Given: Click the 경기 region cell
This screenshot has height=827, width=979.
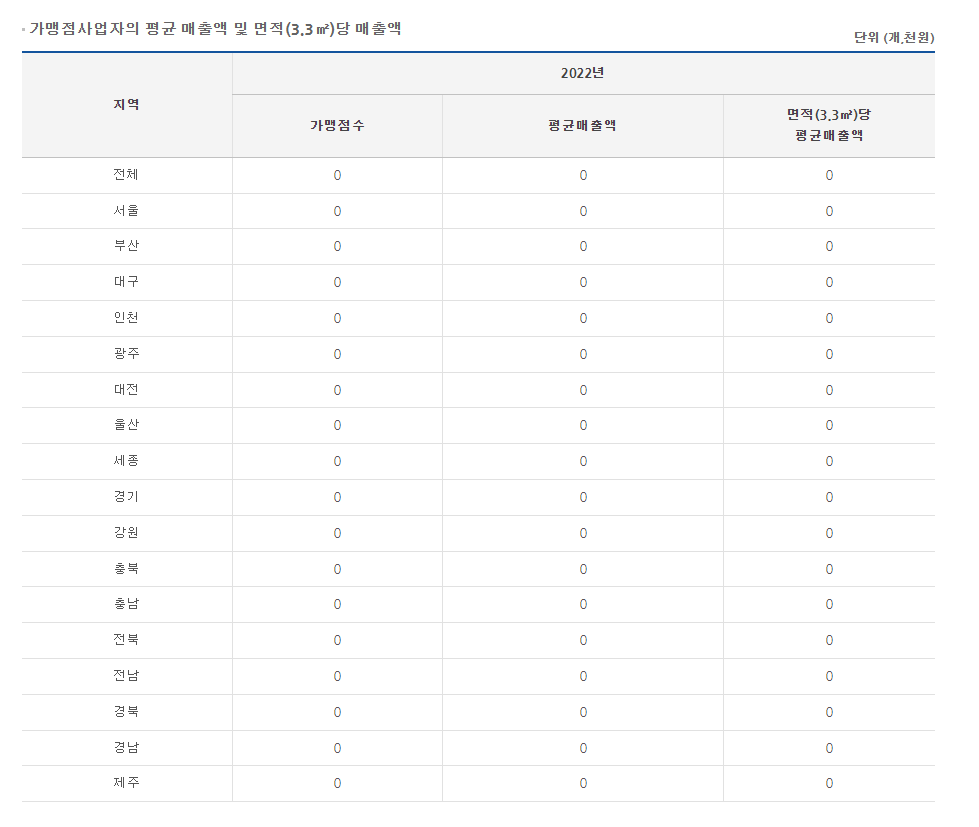Looking at the screenshot, I should (x=126, y=497).
